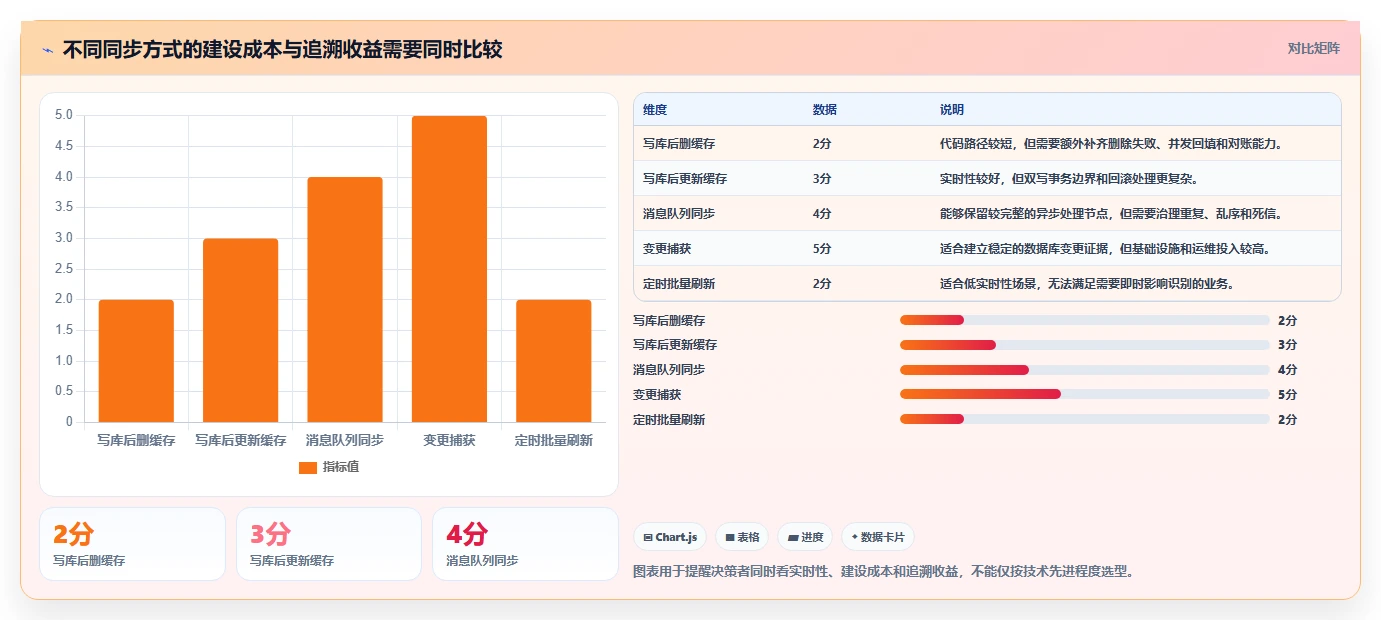This screenshot has width=1381, height=620.
Task: Click the orange 指标值 legend swatch
Action: pyautogui.click(x=308, y=467)
